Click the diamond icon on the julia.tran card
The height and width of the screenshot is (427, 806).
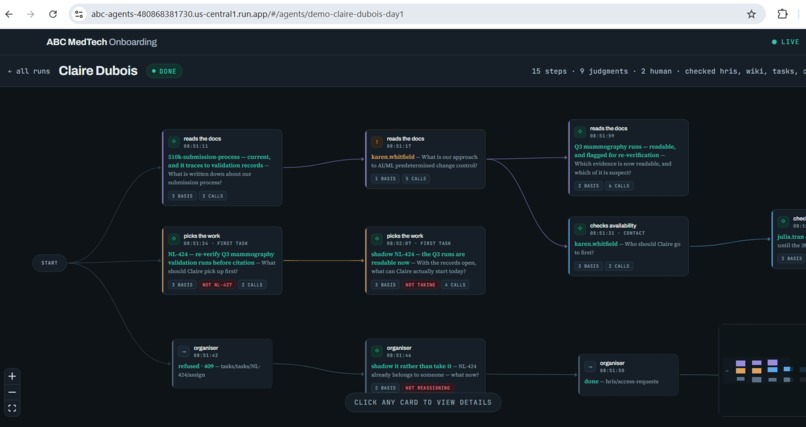pos(783,221)
